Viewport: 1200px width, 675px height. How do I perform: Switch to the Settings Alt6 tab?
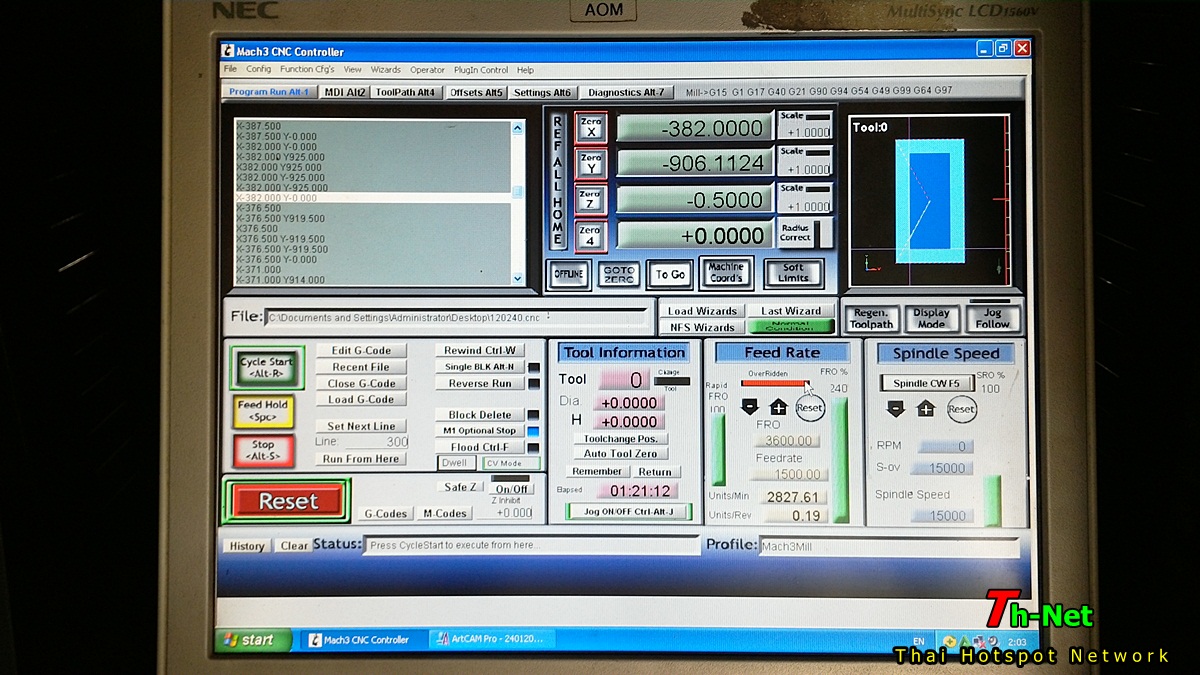click(542, 92)
